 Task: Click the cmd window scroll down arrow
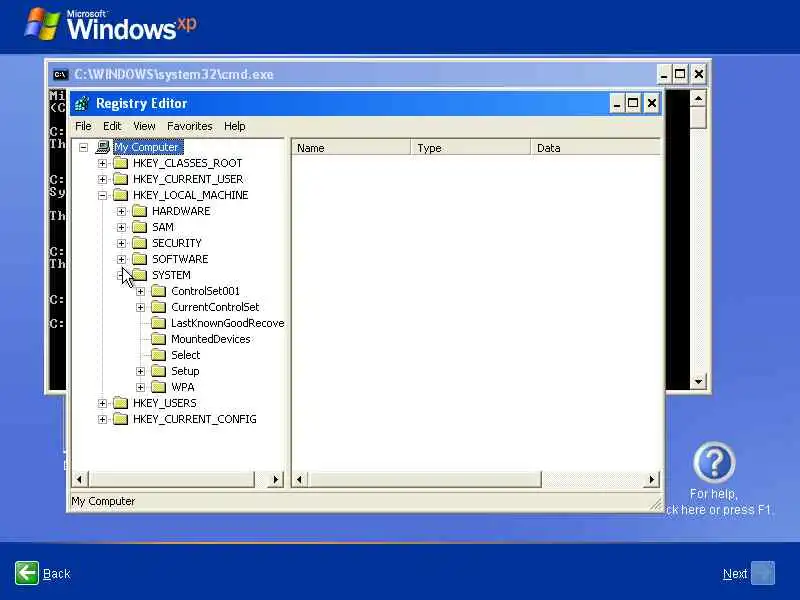point(698,381)
